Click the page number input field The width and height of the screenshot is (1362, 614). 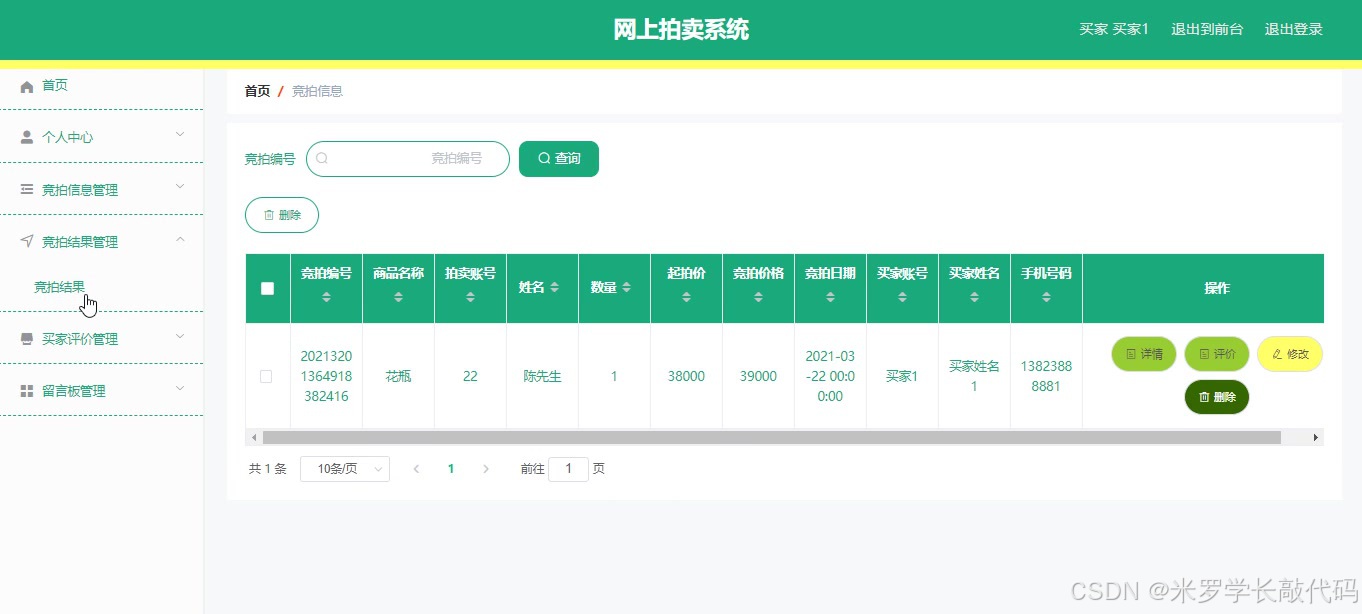click(x=568, y=468)
